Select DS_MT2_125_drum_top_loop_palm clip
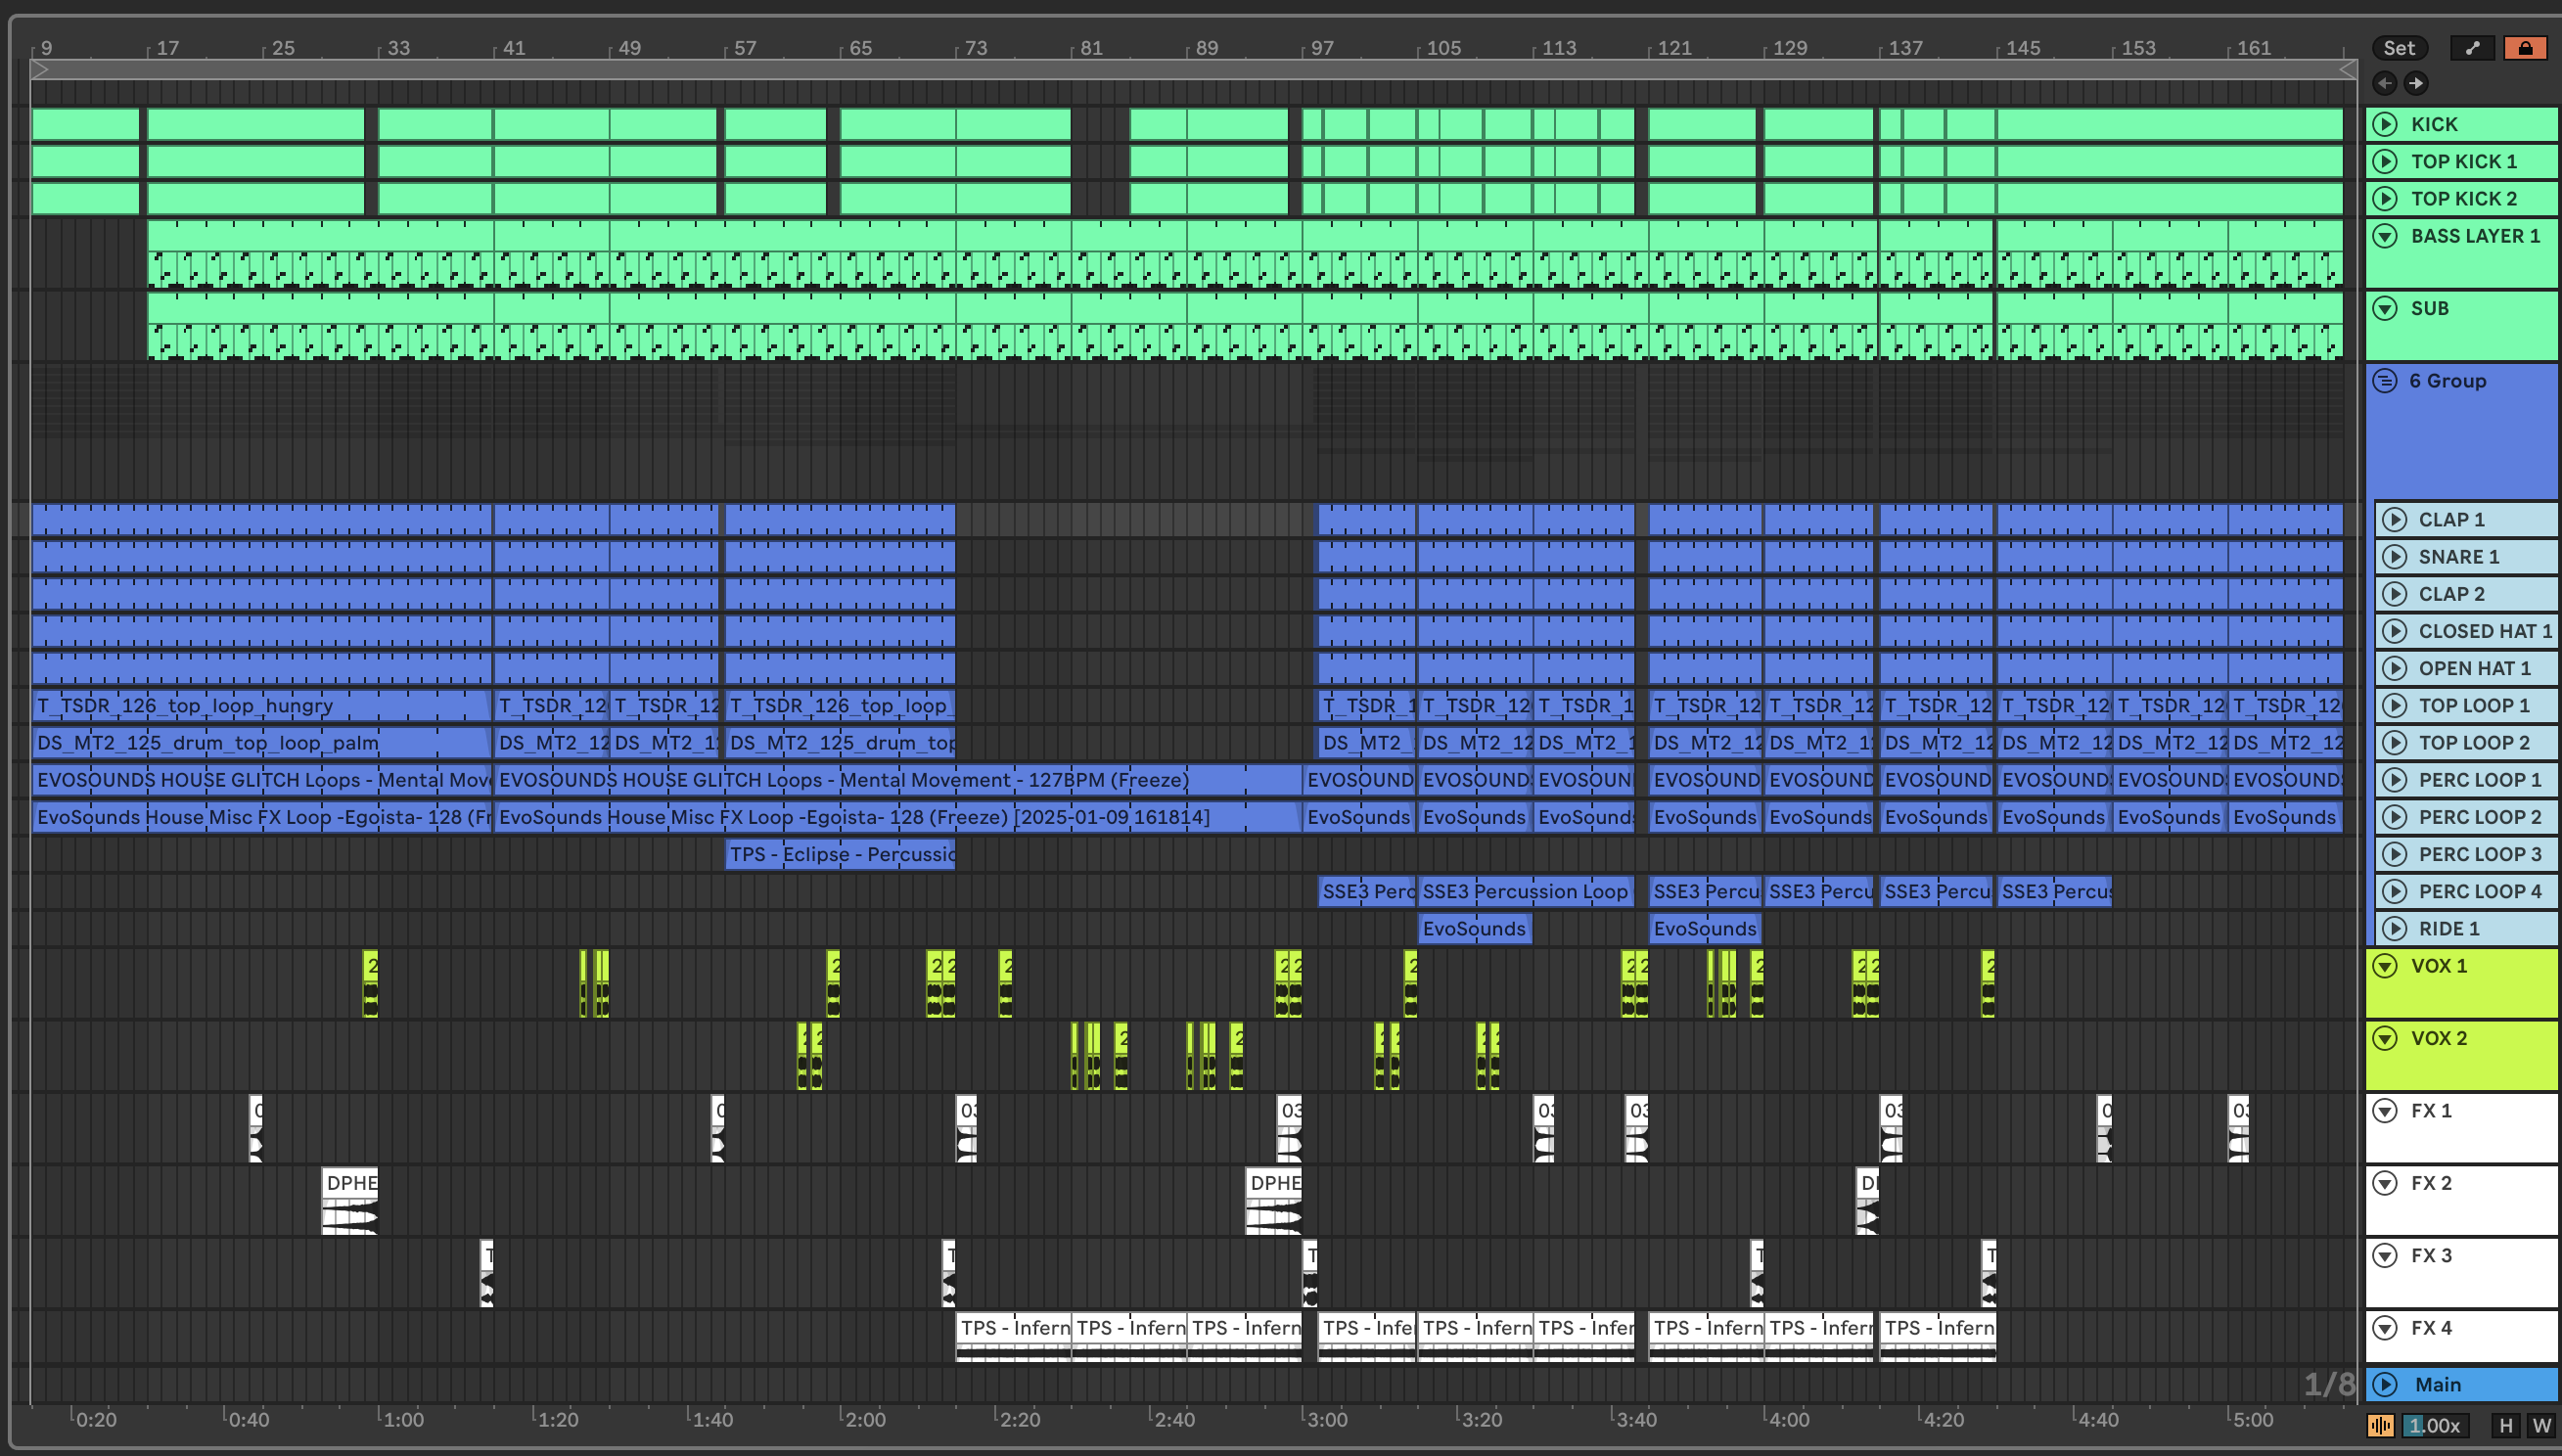Screen dimensions: 2562x1456 tap(262, 742)
